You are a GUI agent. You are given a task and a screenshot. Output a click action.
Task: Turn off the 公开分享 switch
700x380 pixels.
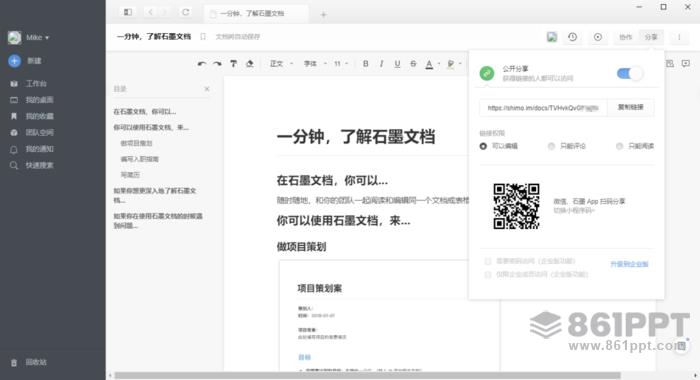629,73
